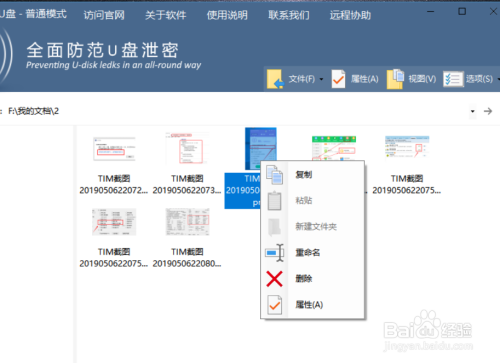The height and width of the screenshot is (363, 500).
Task: Maximize the window
Action: pyautogui.click(x=462, y=12)
